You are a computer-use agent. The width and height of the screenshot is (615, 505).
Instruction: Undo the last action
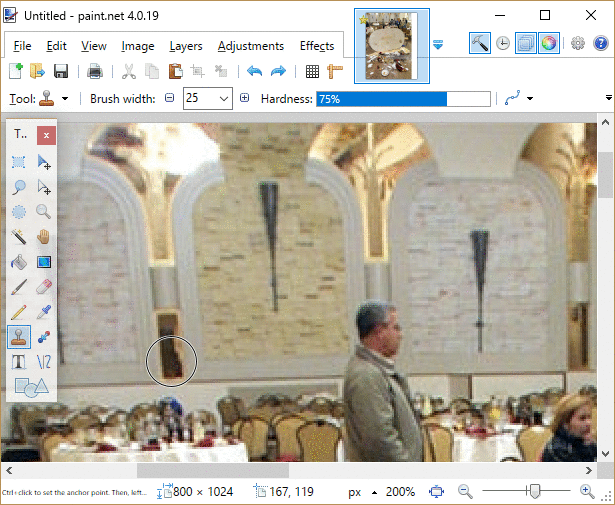point(255,71)
